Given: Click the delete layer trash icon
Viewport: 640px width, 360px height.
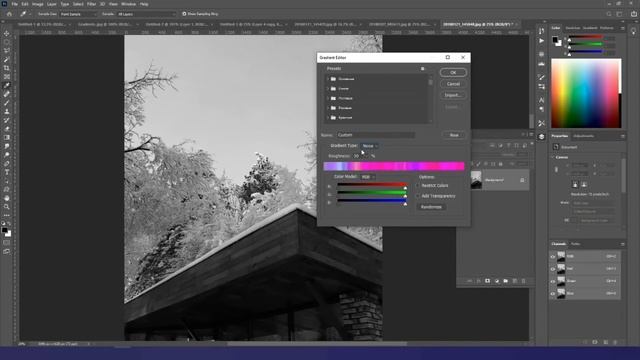Looking at the screenshot, I should [x=523, y=281].
